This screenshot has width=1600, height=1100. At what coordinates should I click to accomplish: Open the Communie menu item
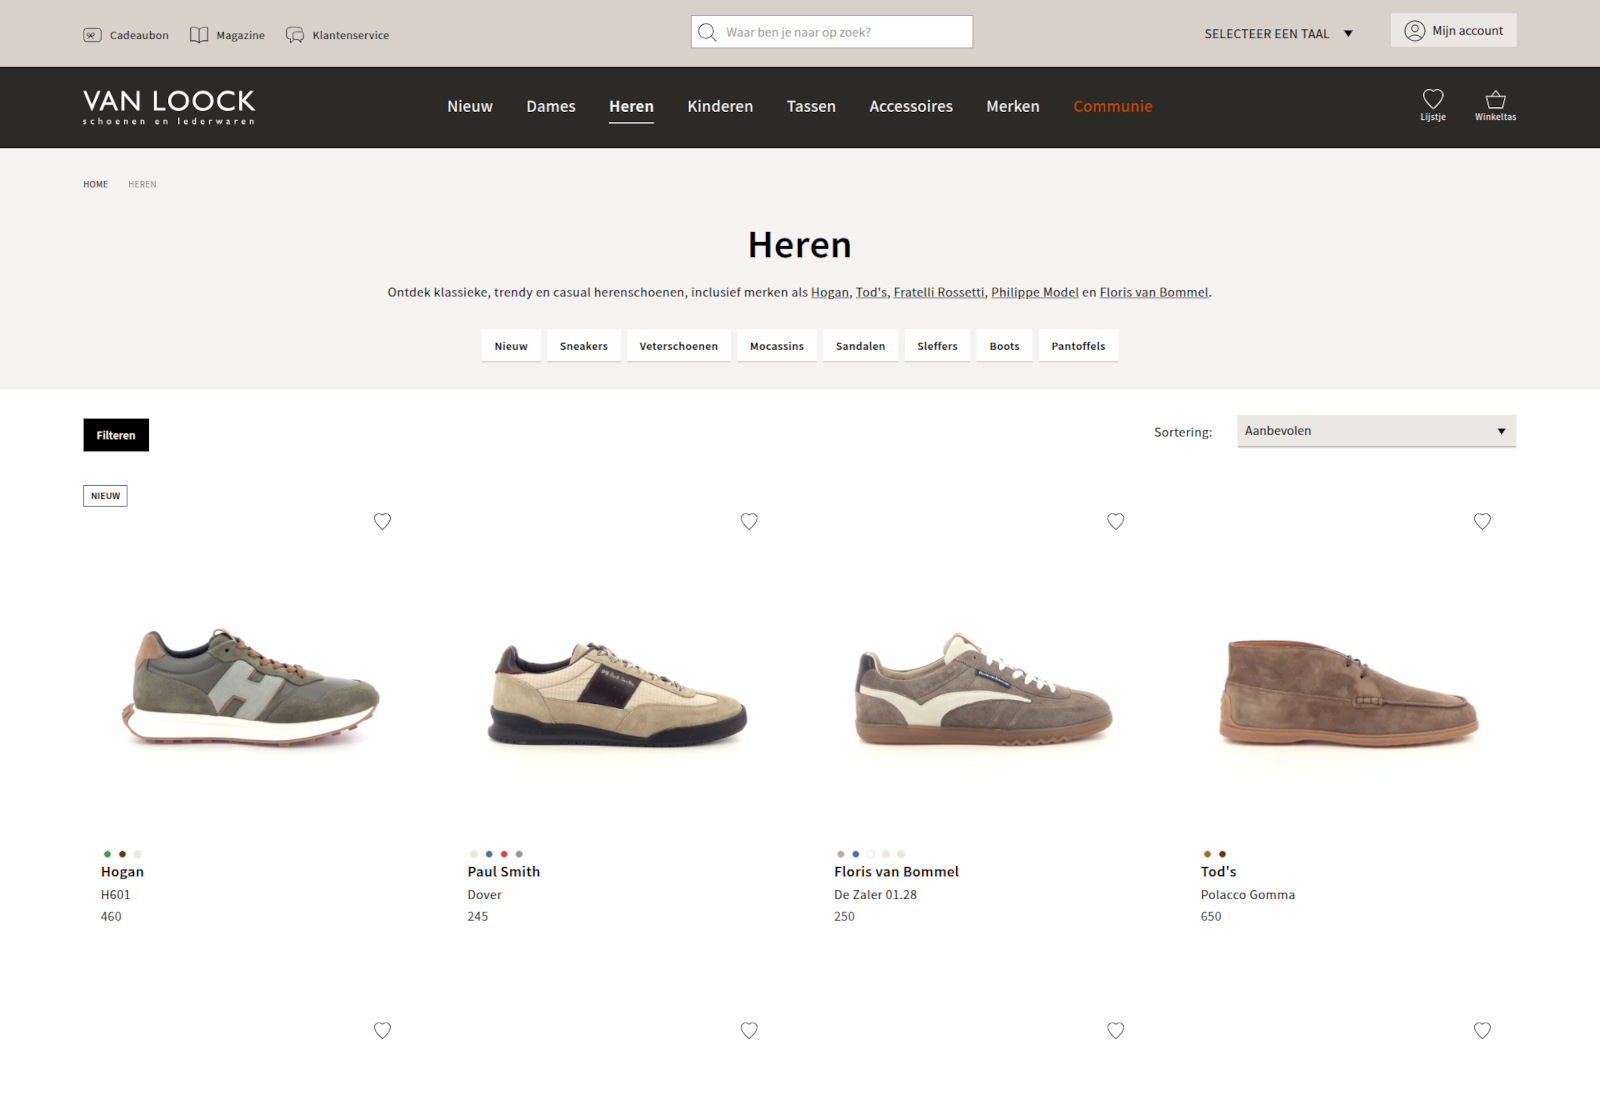[x=1112, y=106]
